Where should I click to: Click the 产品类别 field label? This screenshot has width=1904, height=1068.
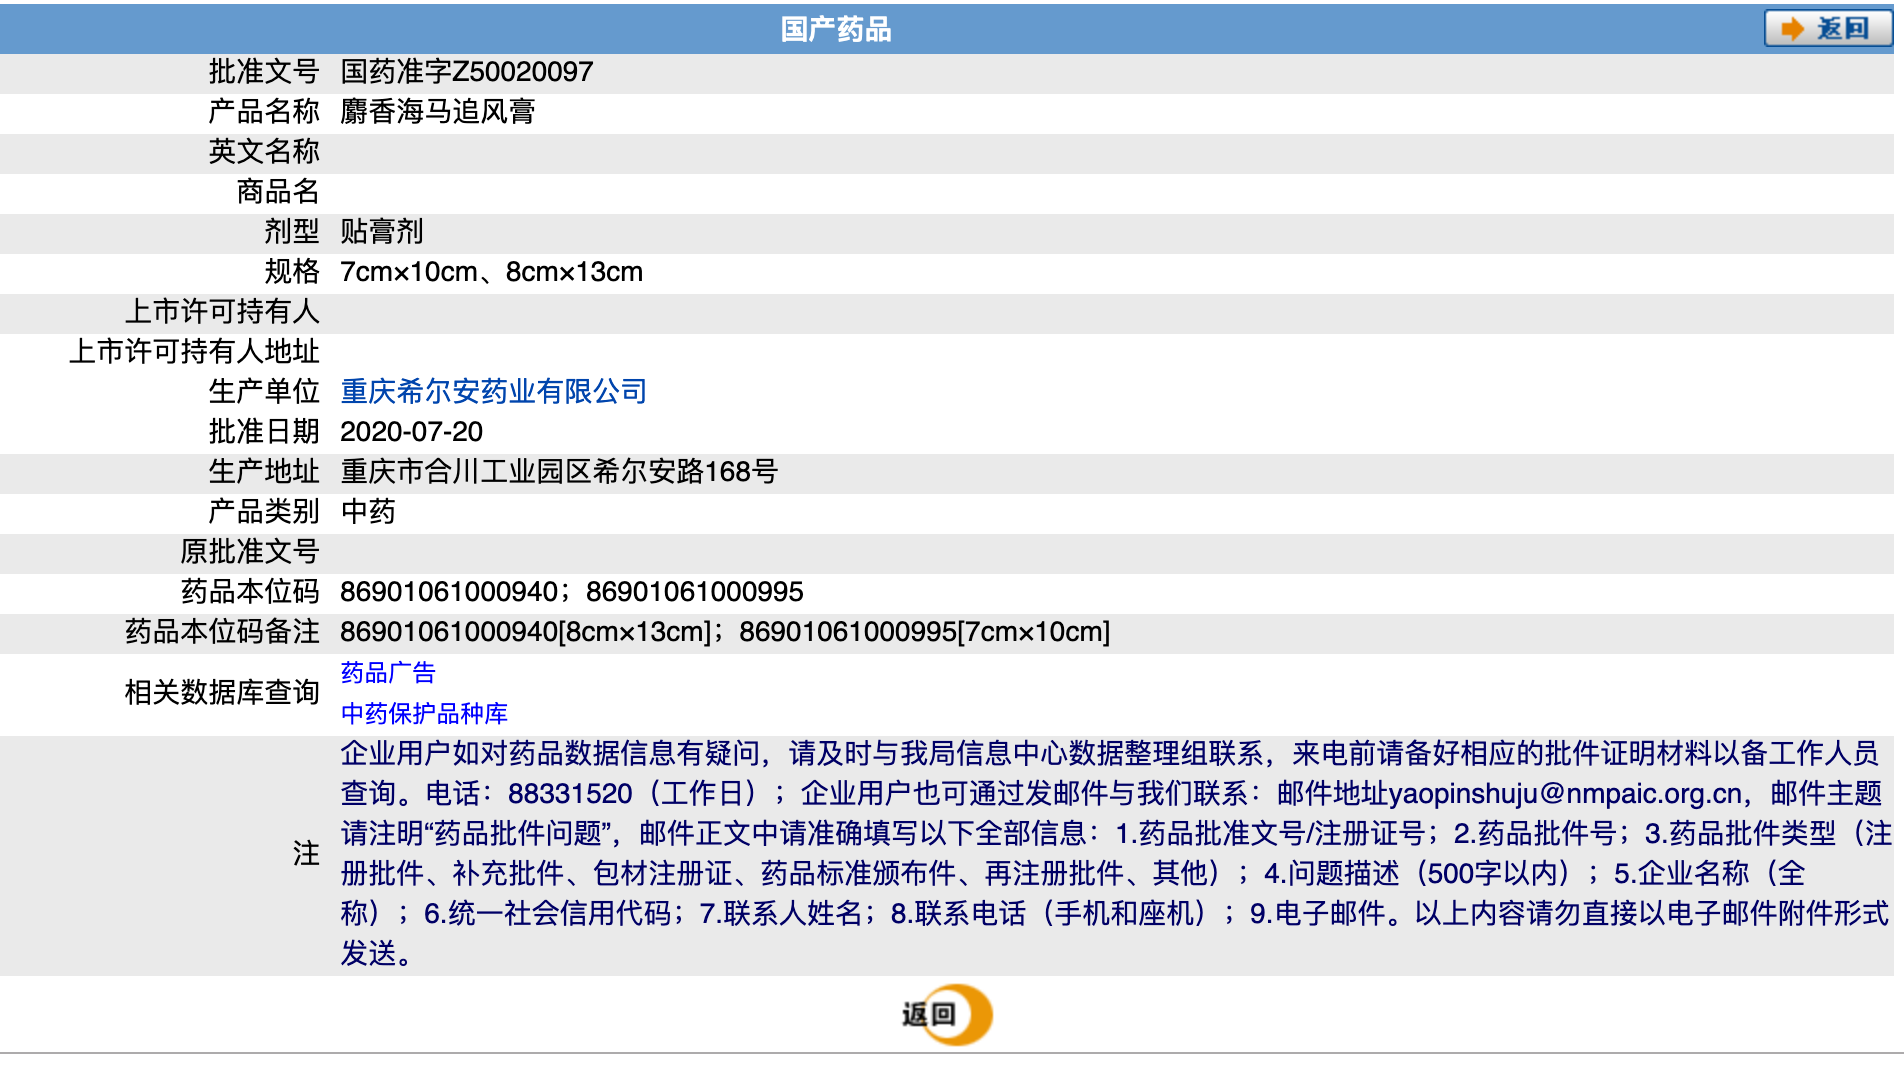tap(264, 511)
